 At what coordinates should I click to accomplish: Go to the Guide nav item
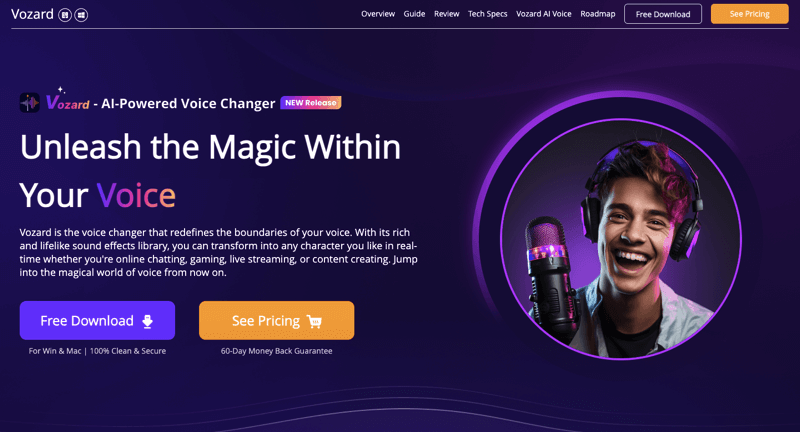414,14
